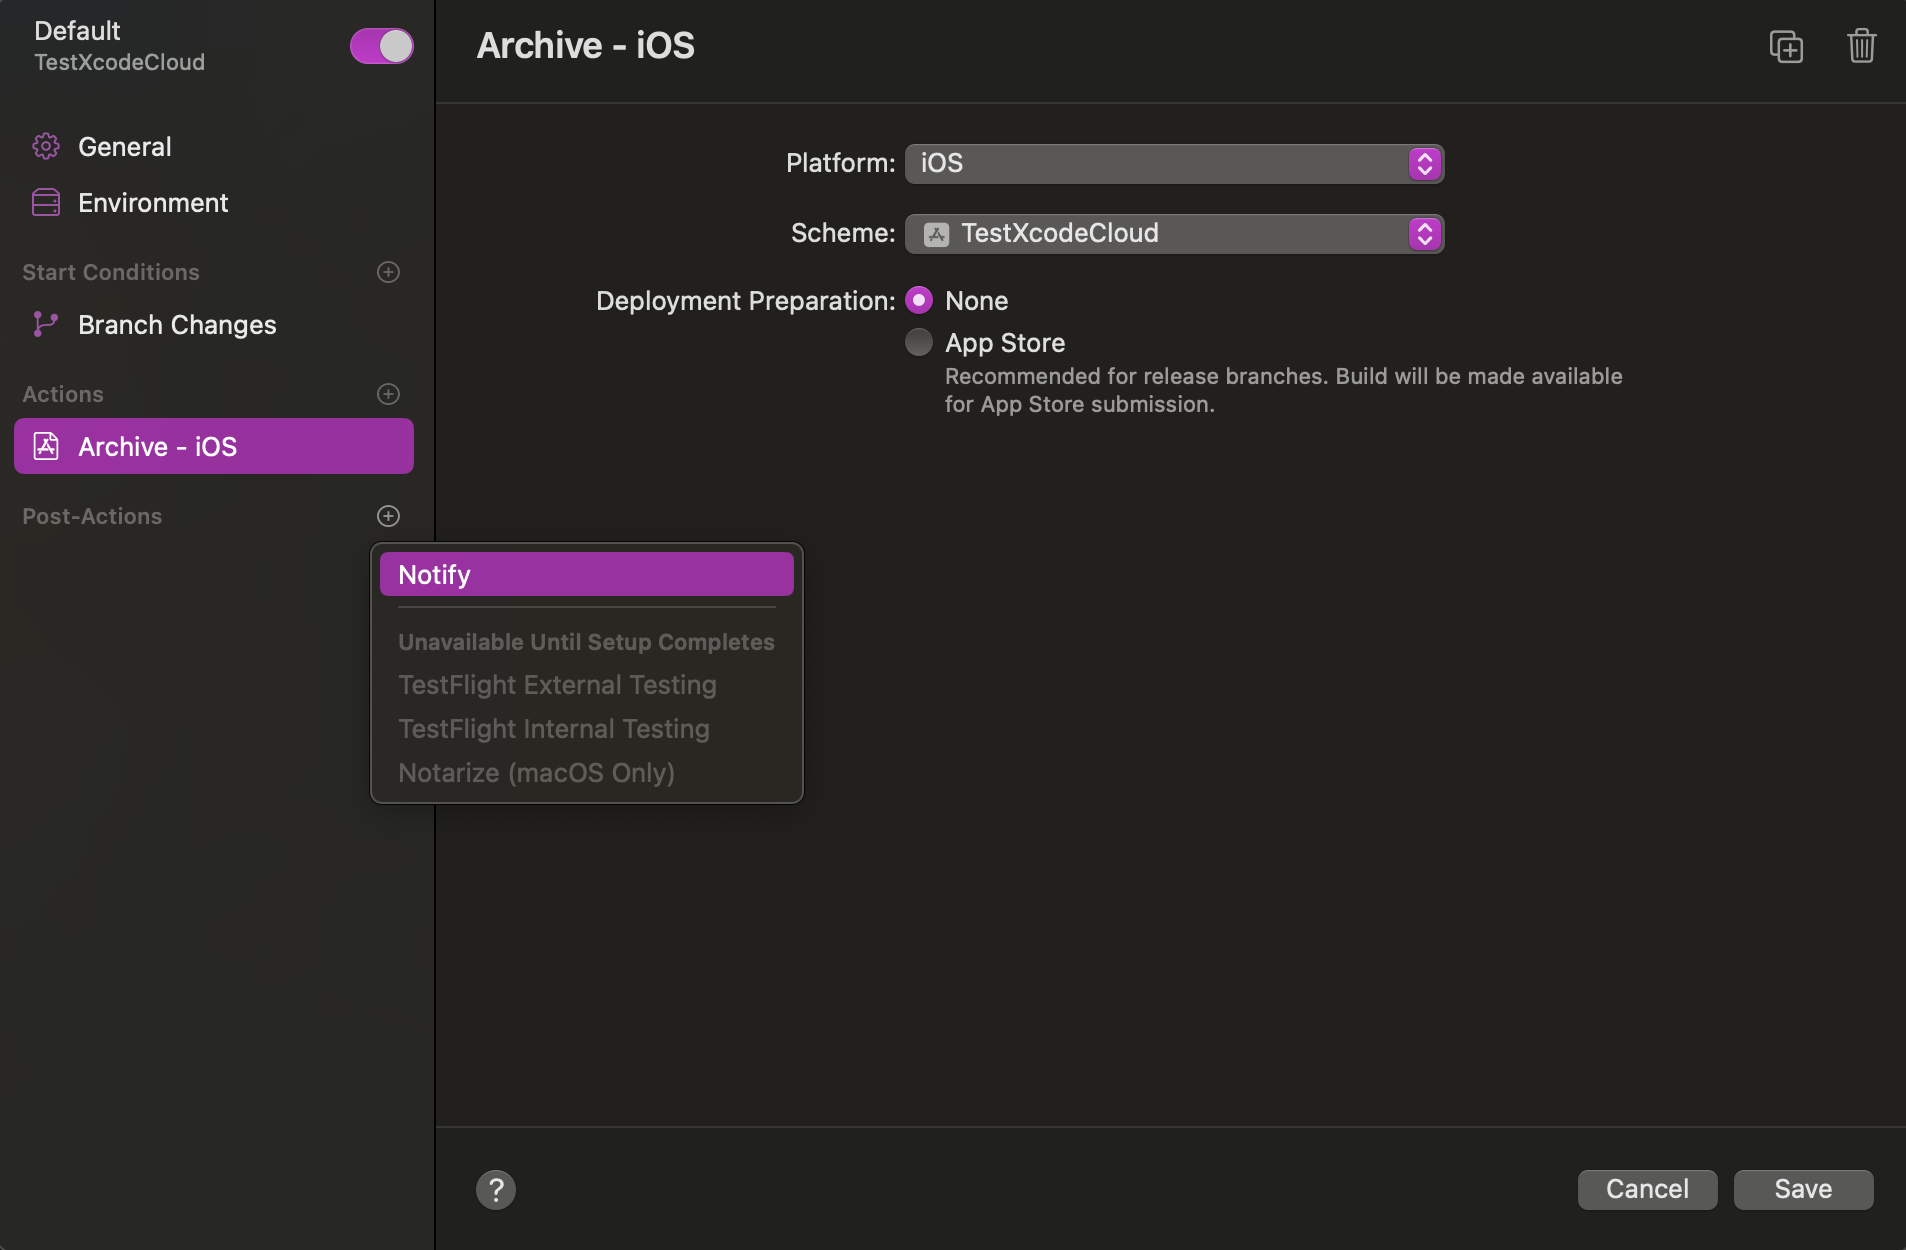
Task: Duplicate the Archive - iOS action
Action: coord(1786,46)
